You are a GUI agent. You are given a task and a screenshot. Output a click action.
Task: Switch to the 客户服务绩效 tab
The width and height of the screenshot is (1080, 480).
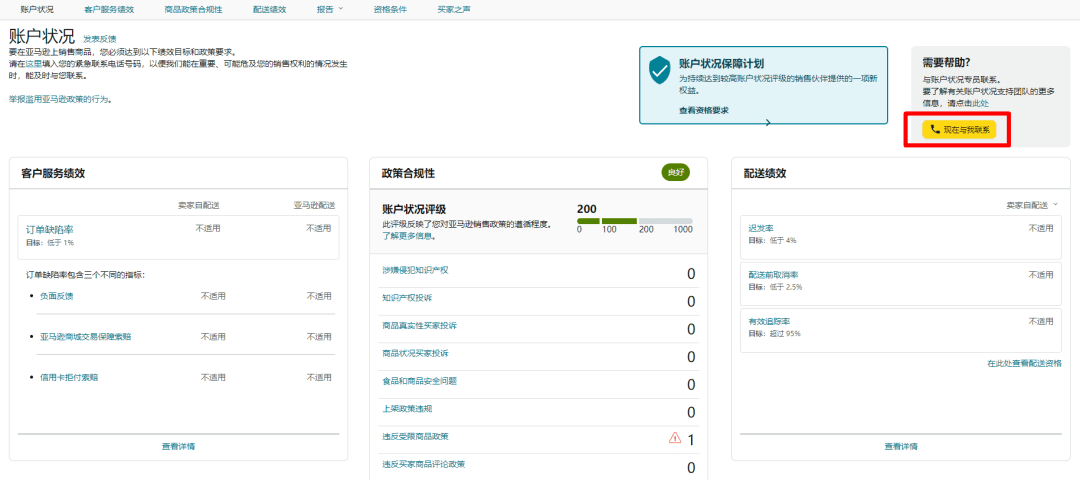tap(109, 9)
